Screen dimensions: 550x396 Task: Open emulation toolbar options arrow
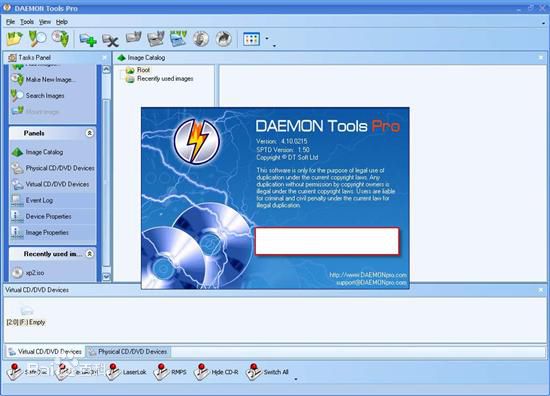[296, 379]
